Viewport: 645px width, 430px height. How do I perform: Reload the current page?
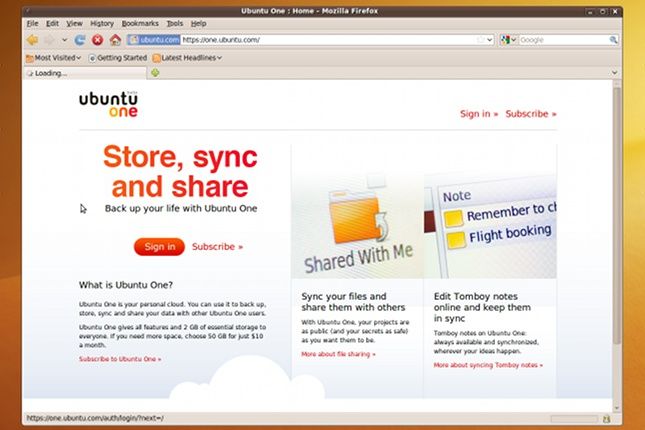pos(80,40)
